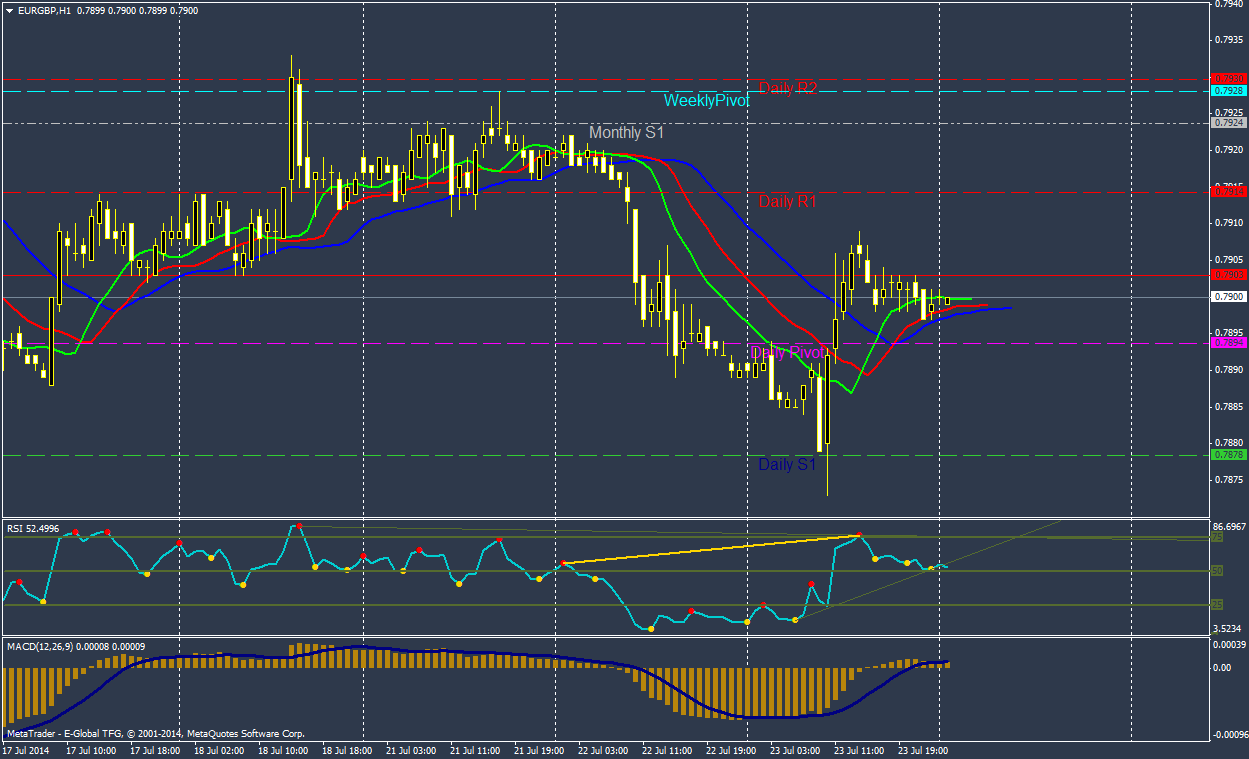Click the gray 0.7924 price tag

1227,123
